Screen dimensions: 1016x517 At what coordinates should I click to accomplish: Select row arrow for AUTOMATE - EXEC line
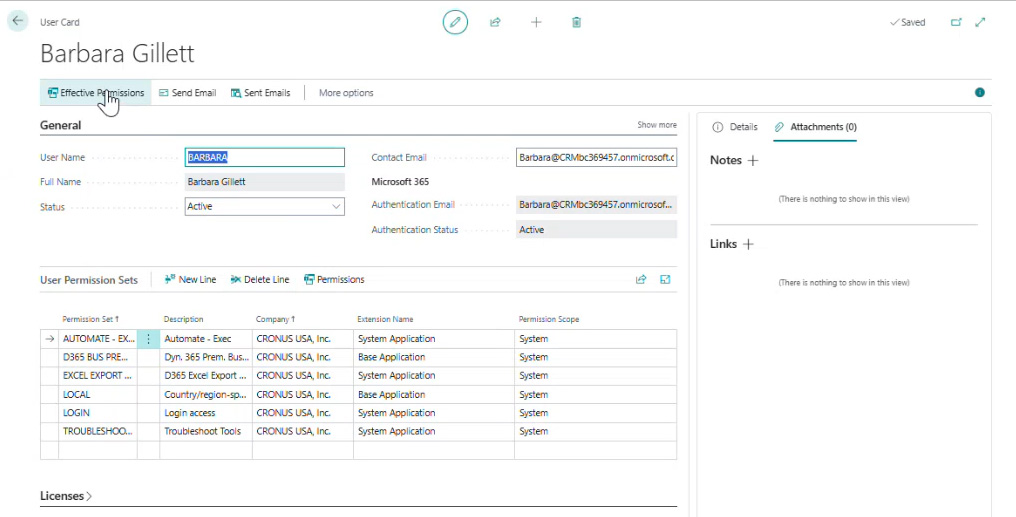[49, 339]
